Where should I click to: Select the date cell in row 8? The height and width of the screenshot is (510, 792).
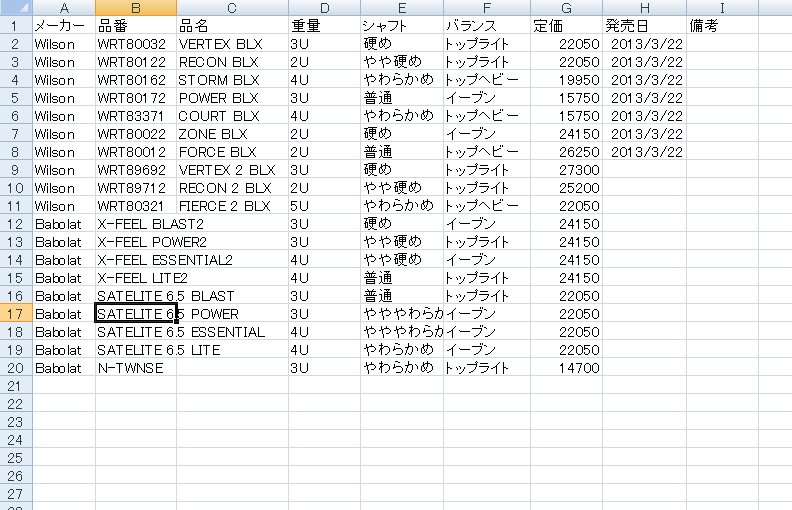coord(645,151)
